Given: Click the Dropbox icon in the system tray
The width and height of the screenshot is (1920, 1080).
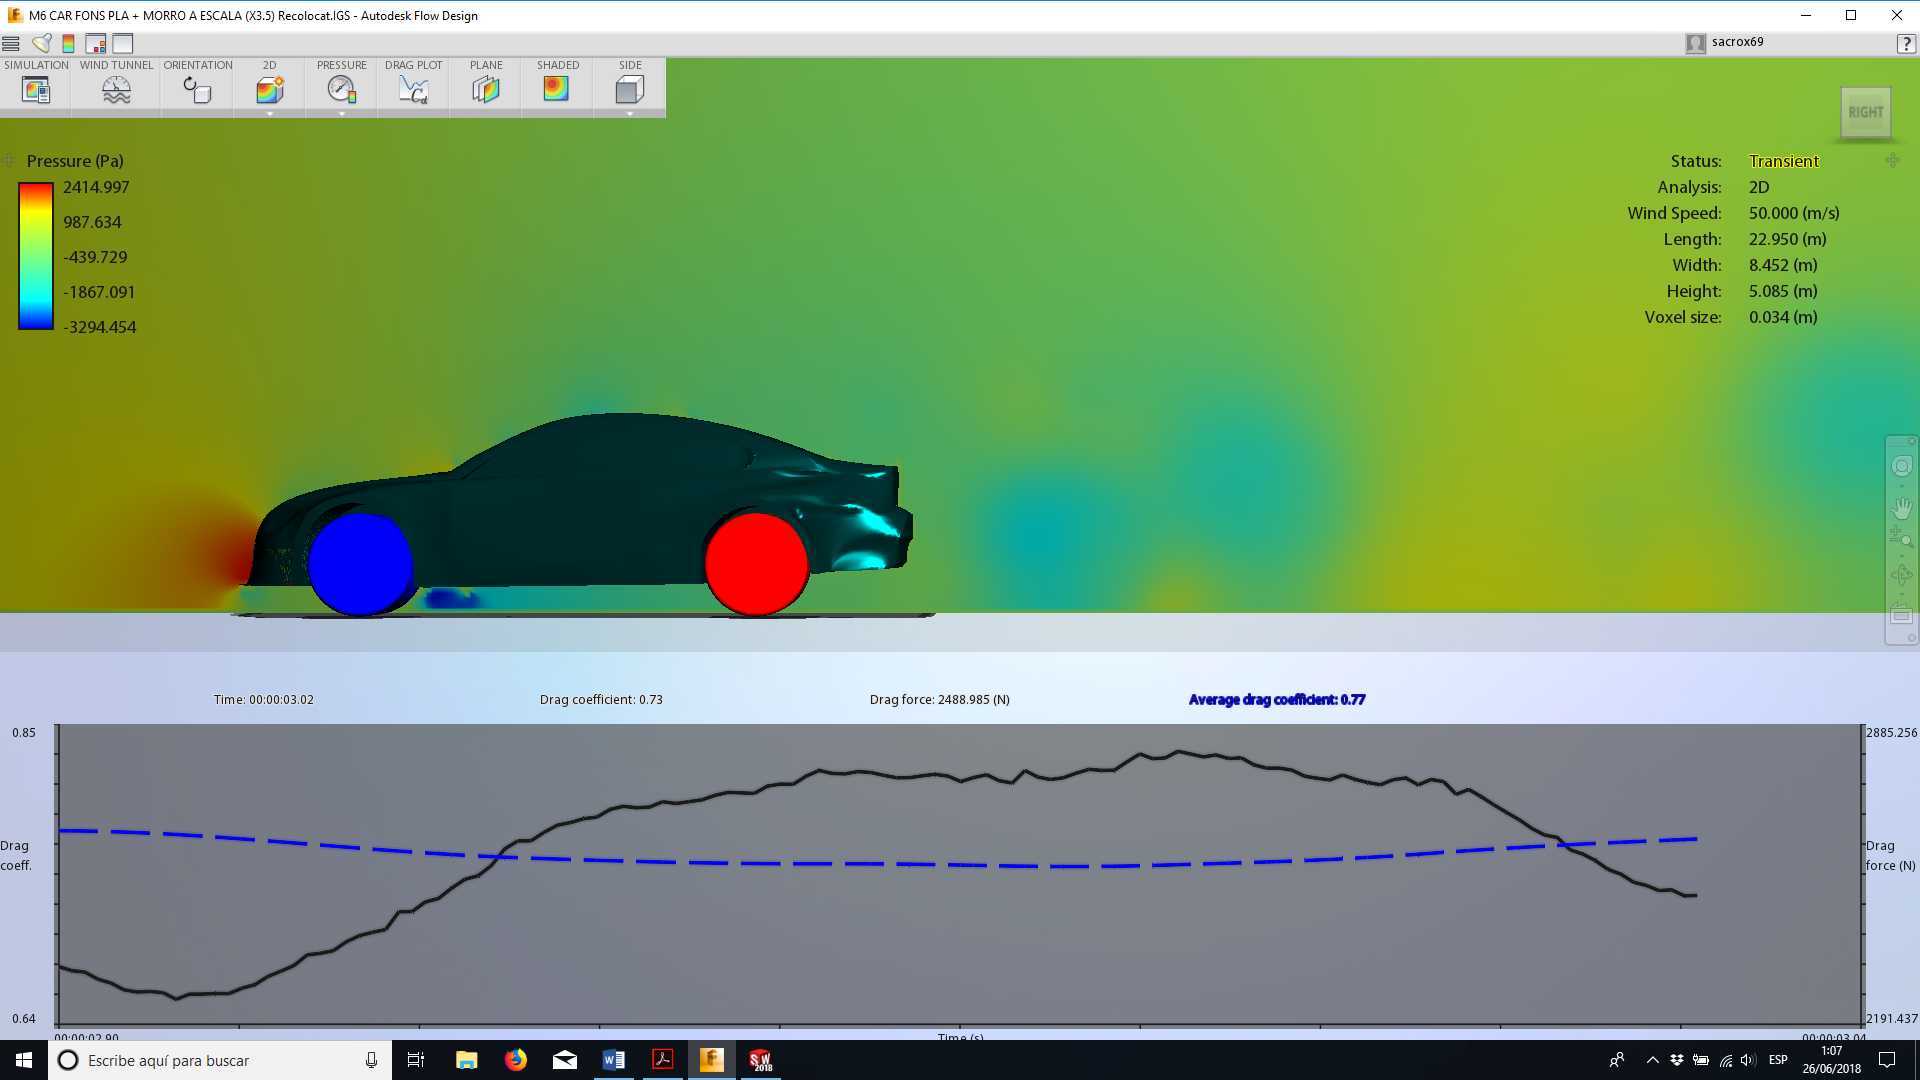Looking at the screenshot, I should [1677, 1060].
